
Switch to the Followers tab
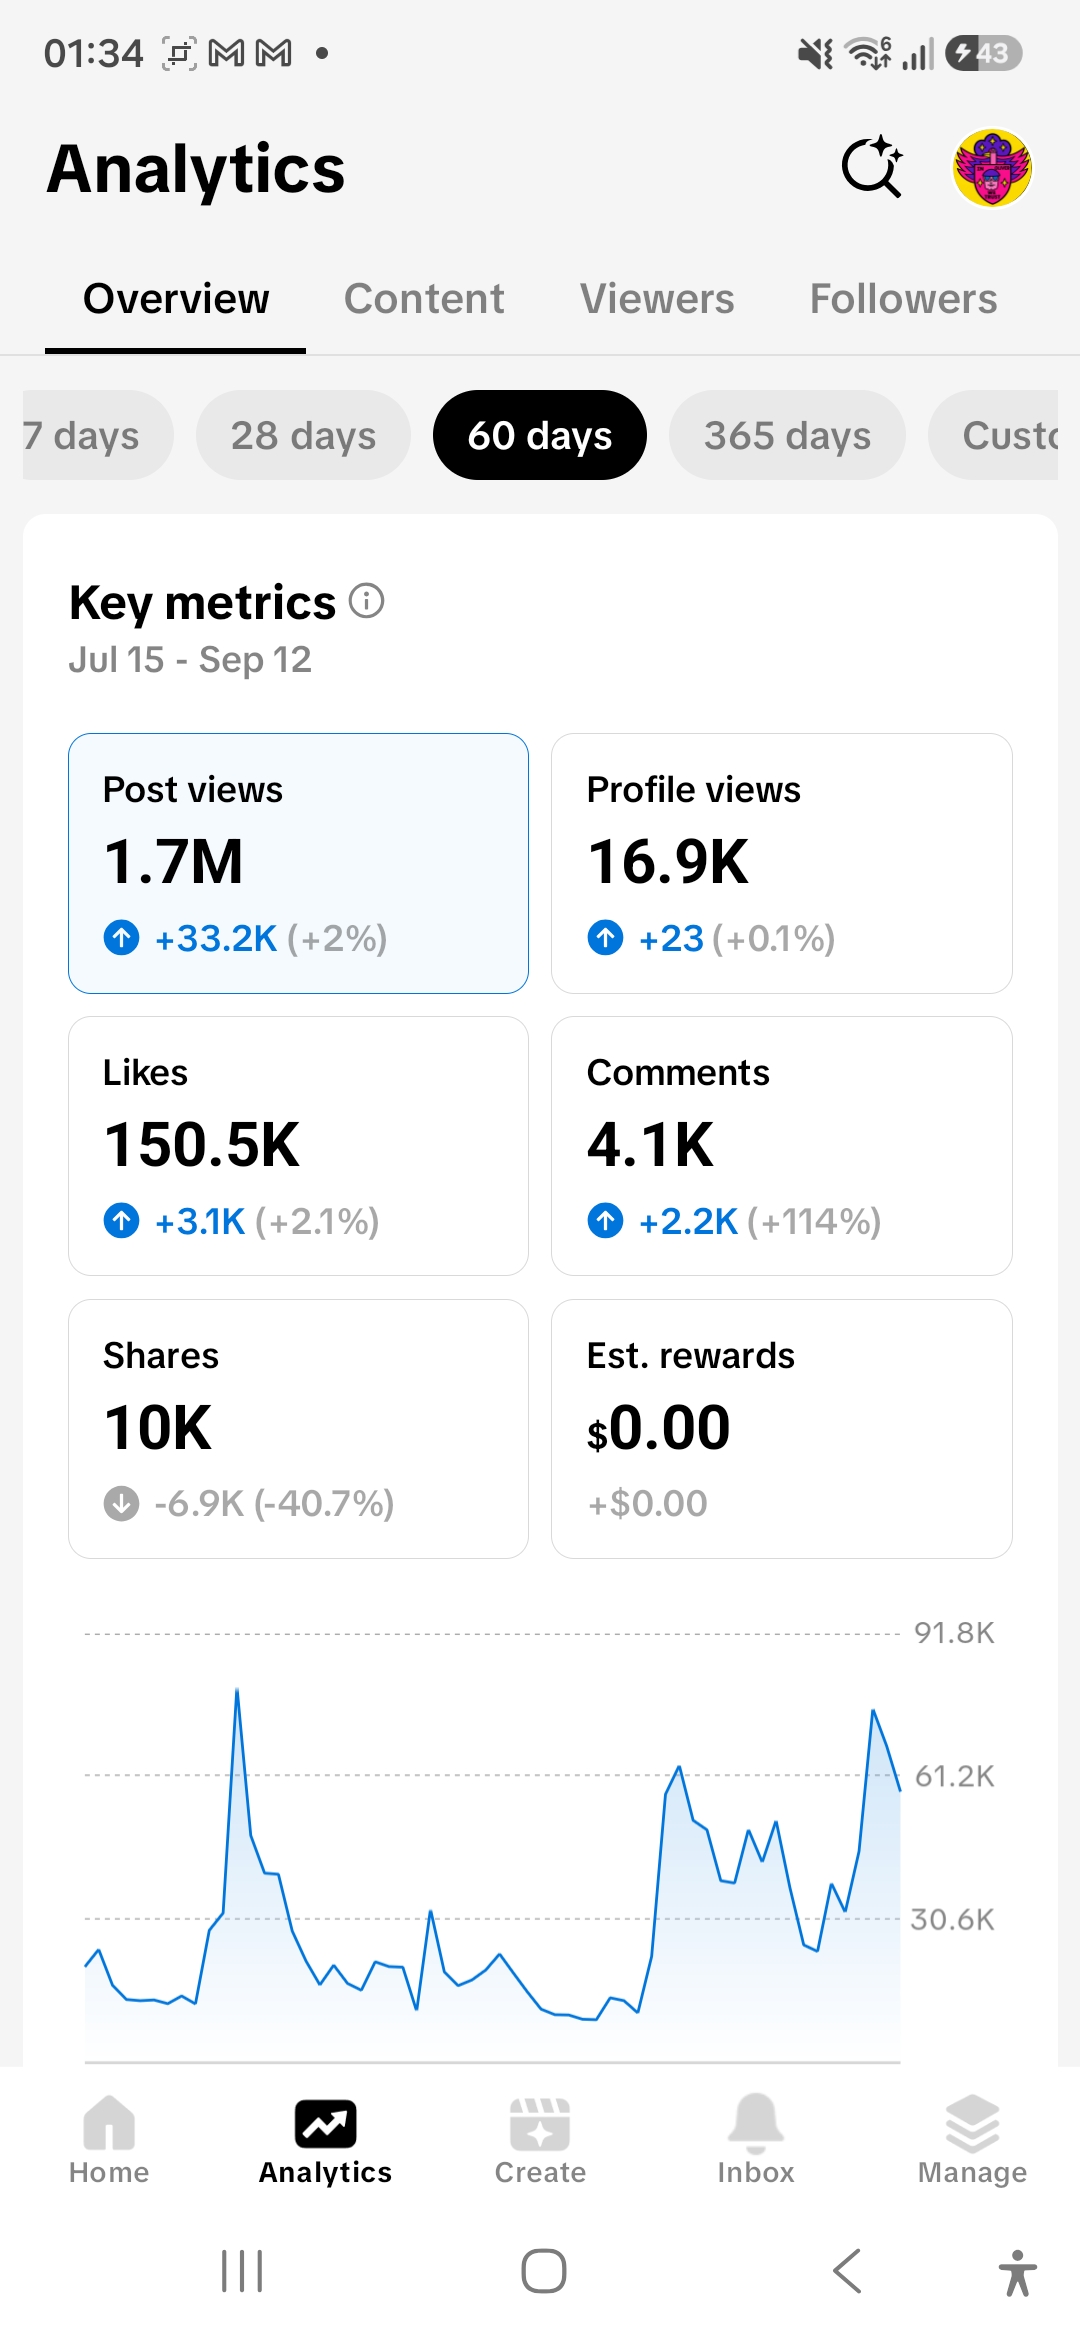pos(903,299)
